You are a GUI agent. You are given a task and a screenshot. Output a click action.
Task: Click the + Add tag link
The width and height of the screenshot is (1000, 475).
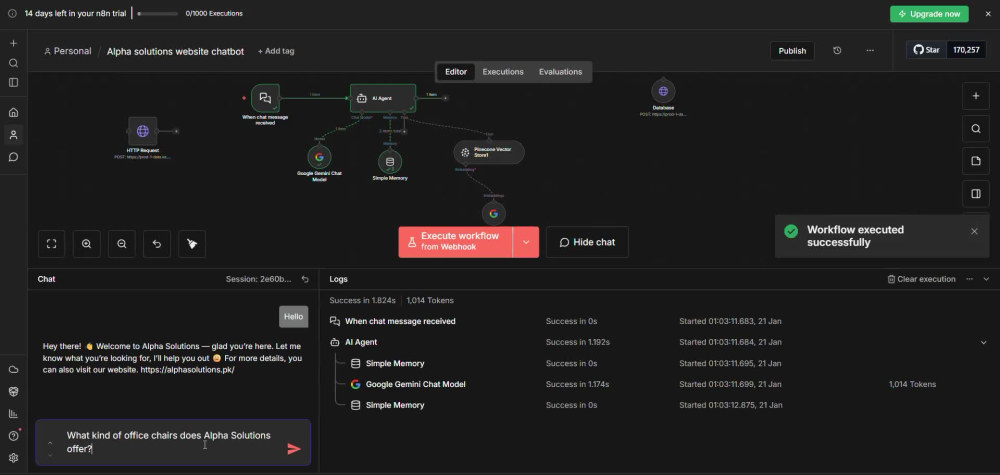tap(276, 51)
